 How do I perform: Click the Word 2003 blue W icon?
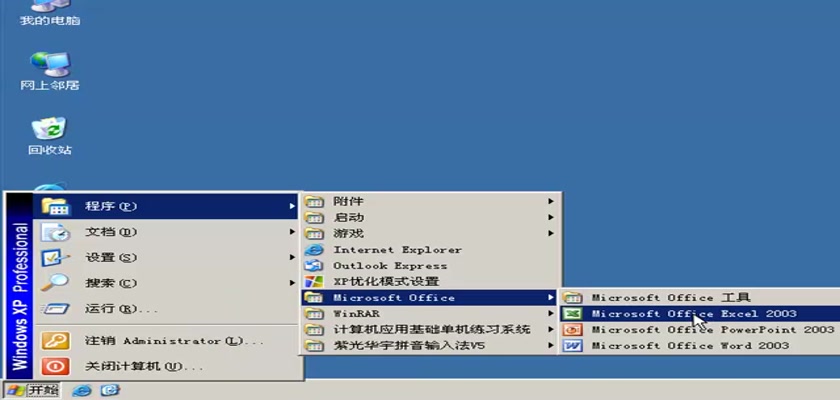[573, 346]
